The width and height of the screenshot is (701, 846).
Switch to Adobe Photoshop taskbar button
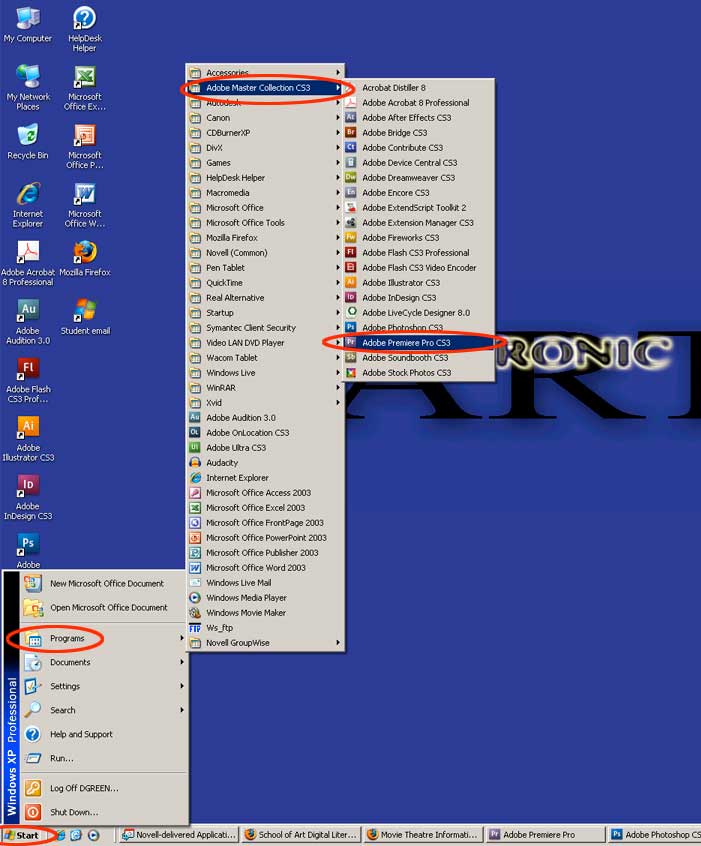[x=655, y=835]
